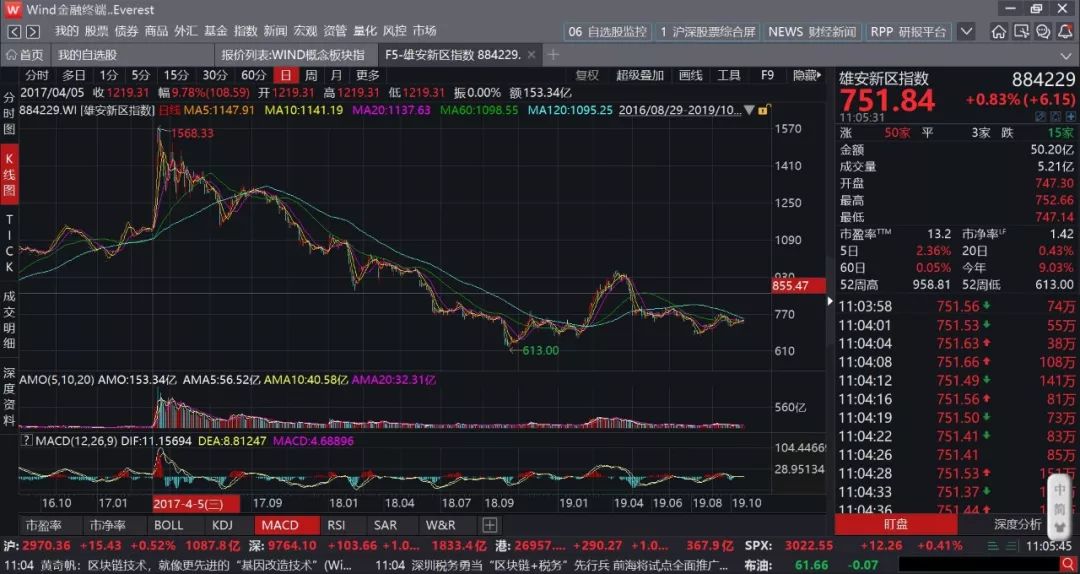Open the 工具 tools menu in chart toolbar
Screen dimensions: 1080x574
tap(729, 75)
